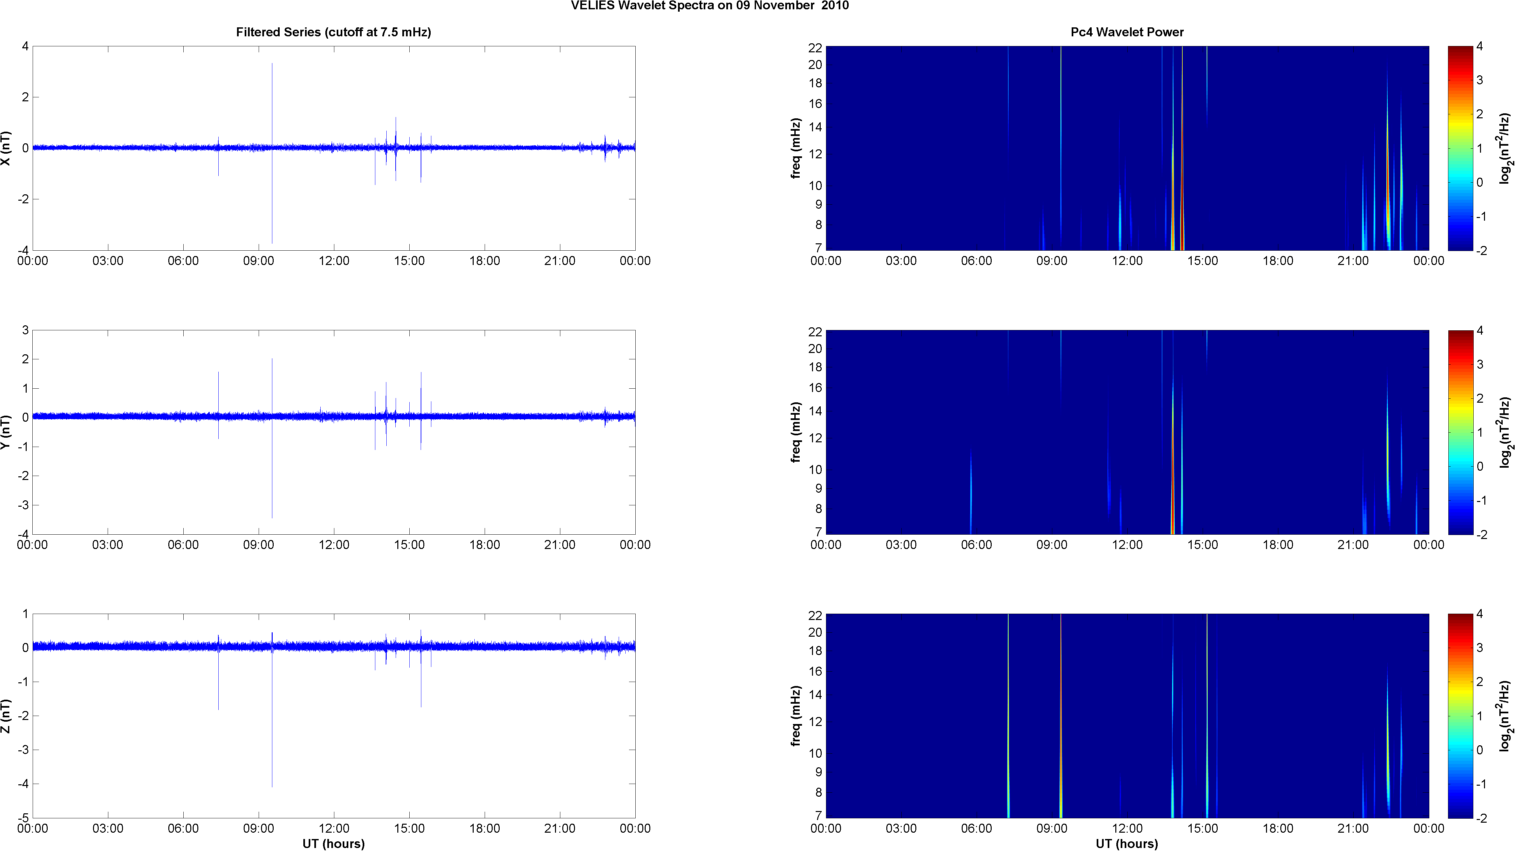Viewport: 1515px width, 851px height.
Task: Select the Filtered Series column title
Action: [x=333, y=32]
